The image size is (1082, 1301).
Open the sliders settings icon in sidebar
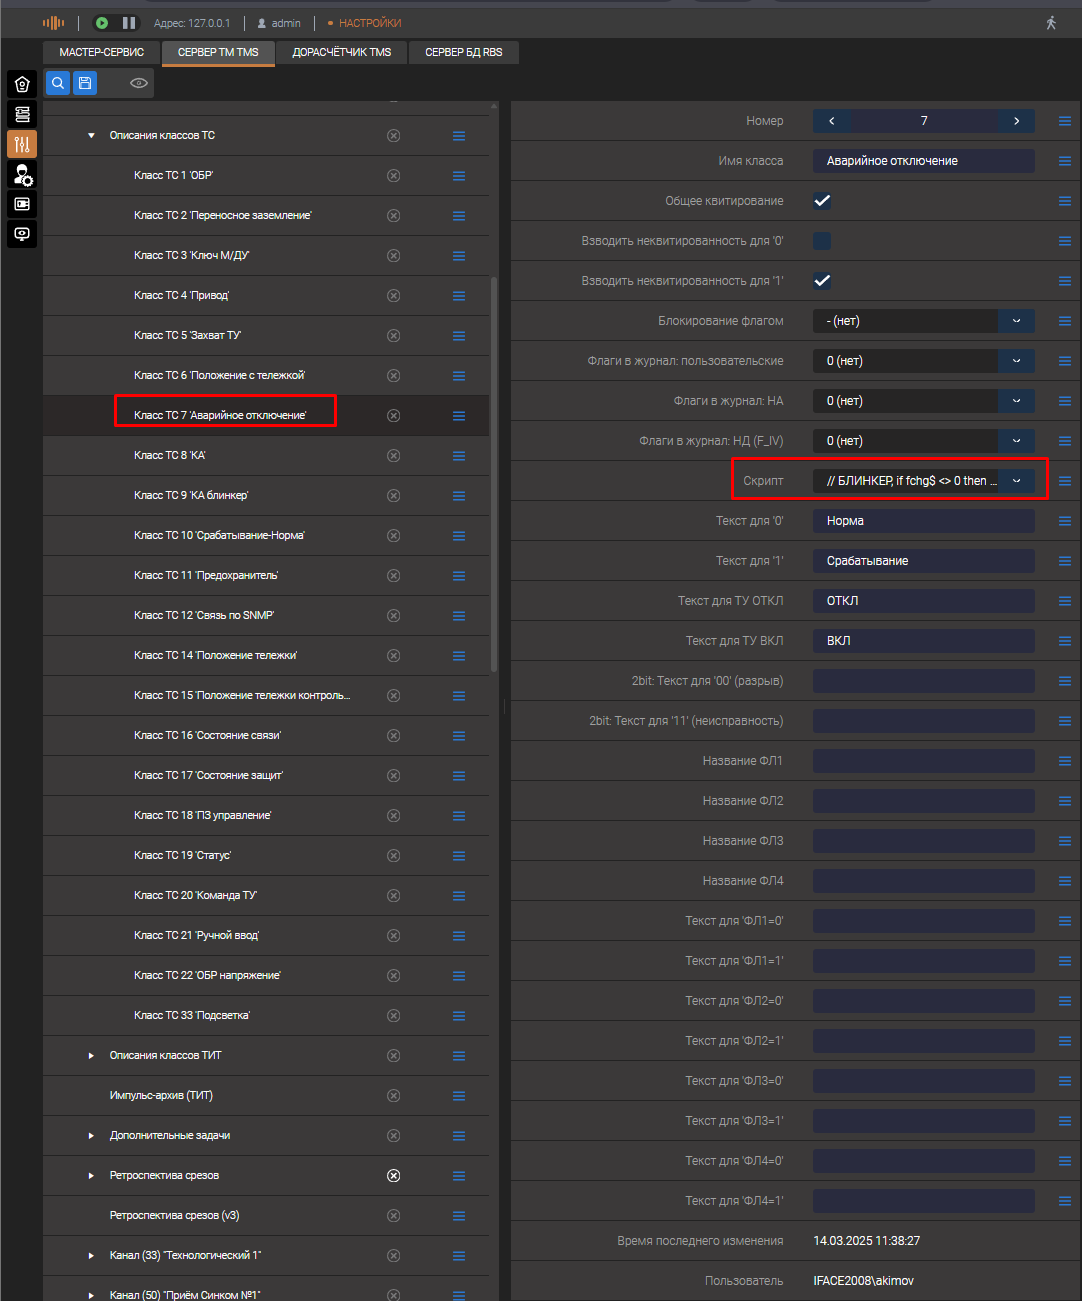[x=22, y=144]
